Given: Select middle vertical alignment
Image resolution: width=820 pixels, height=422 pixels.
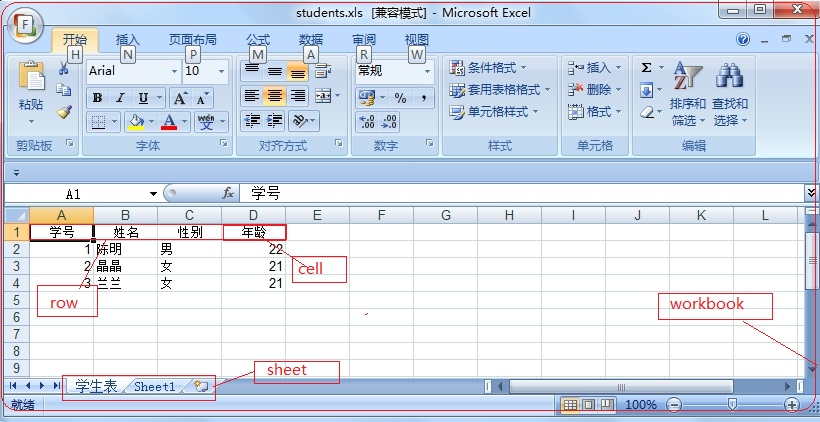Looking at the screenshot, I should 275,71.
